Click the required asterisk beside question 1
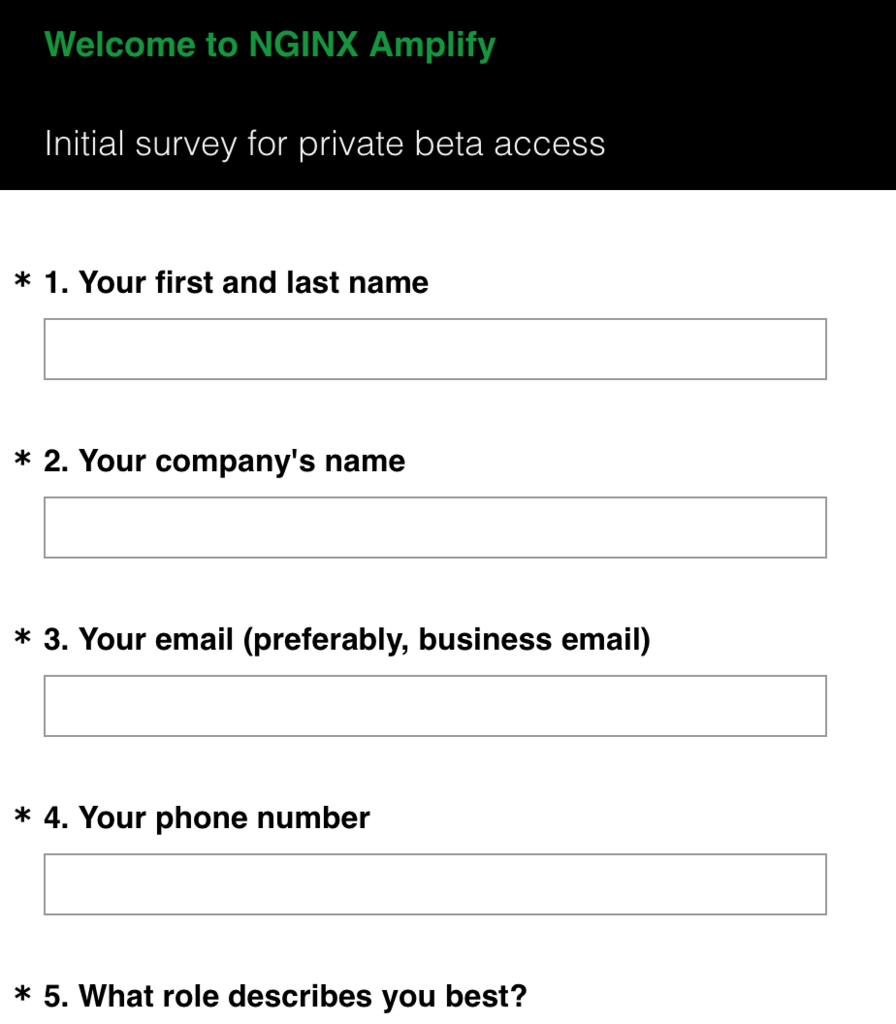Image resolution: width=896 pixels, height=1024 pixels. 23,281
